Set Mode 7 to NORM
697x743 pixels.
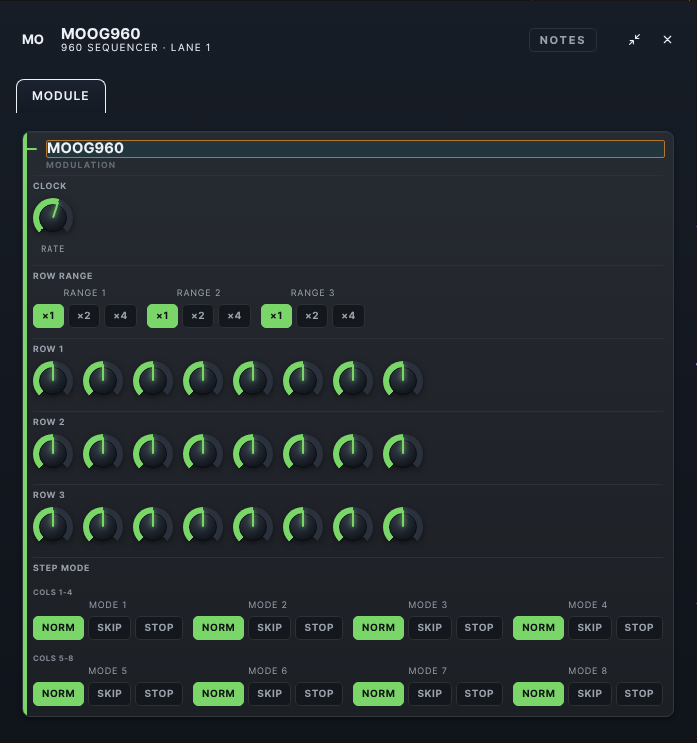point(379,694)
